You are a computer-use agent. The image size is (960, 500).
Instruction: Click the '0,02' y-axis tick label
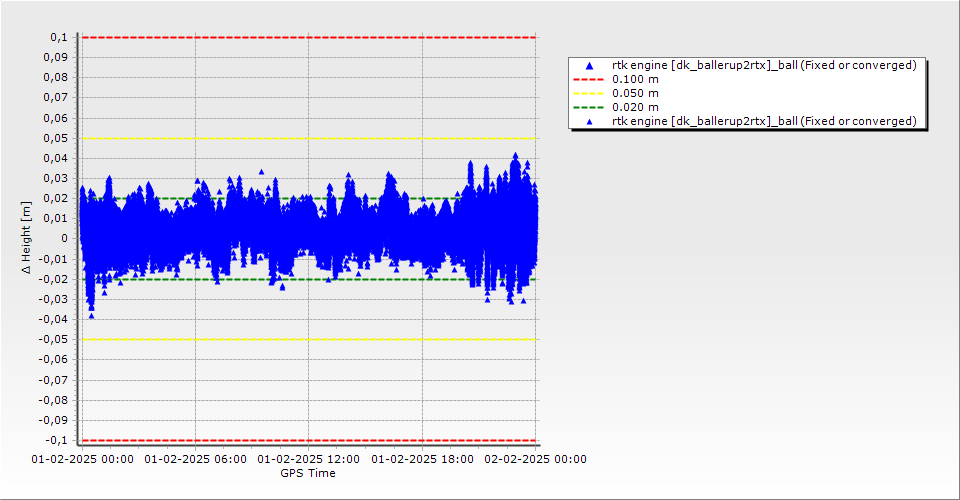[56, 198]
